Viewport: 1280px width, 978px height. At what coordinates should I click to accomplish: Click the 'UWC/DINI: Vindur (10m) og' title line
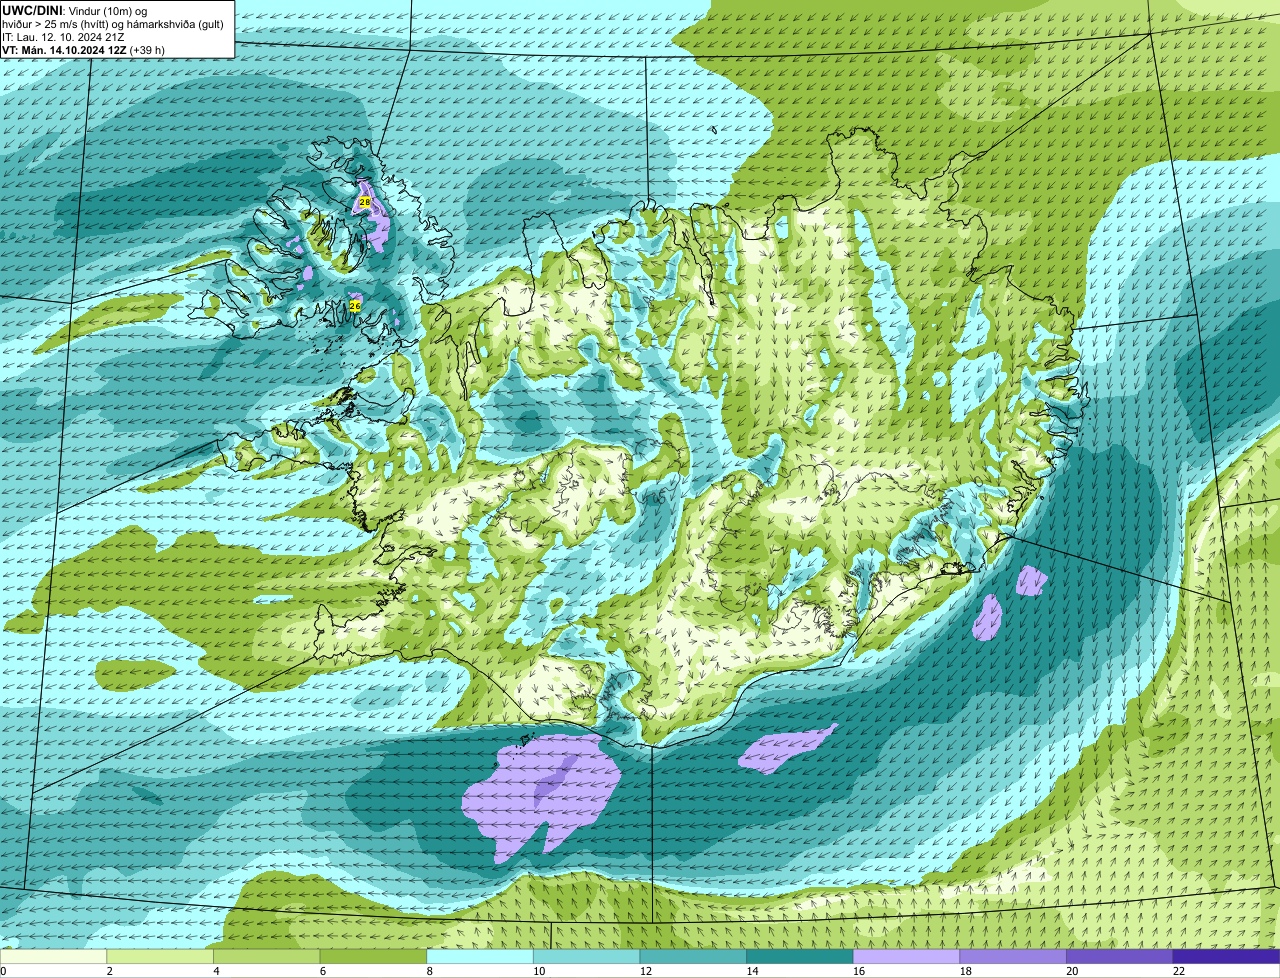click(x=75, y=10)
